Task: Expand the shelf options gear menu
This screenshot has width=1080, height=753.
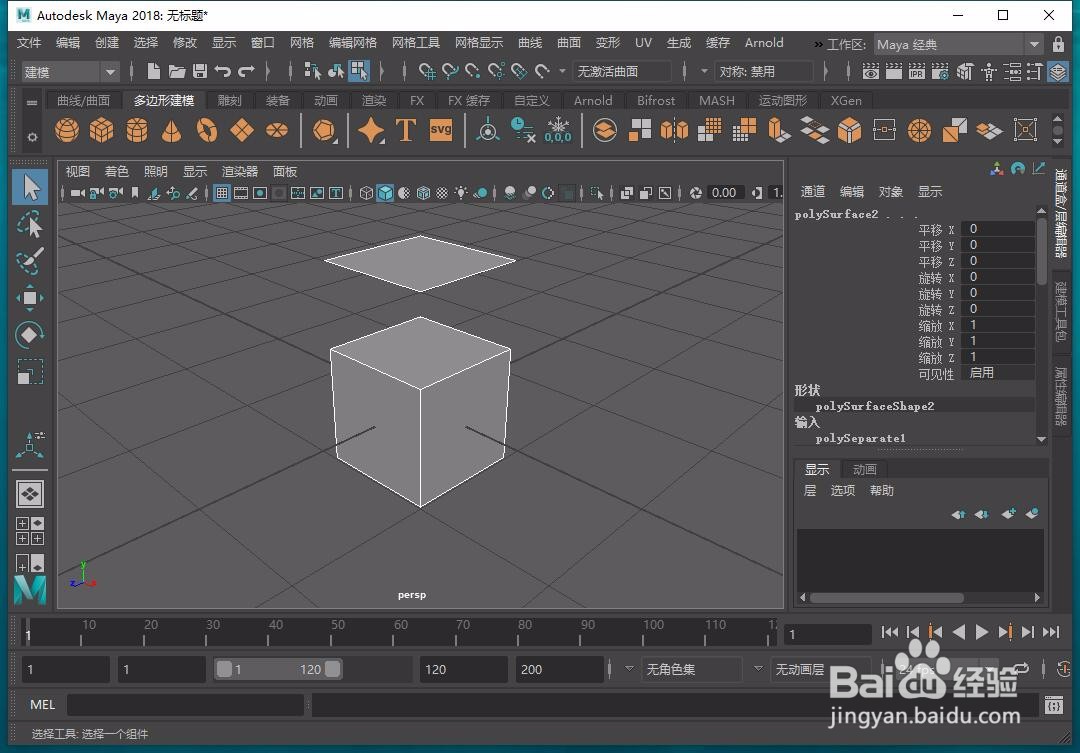Action: [32, 136]
